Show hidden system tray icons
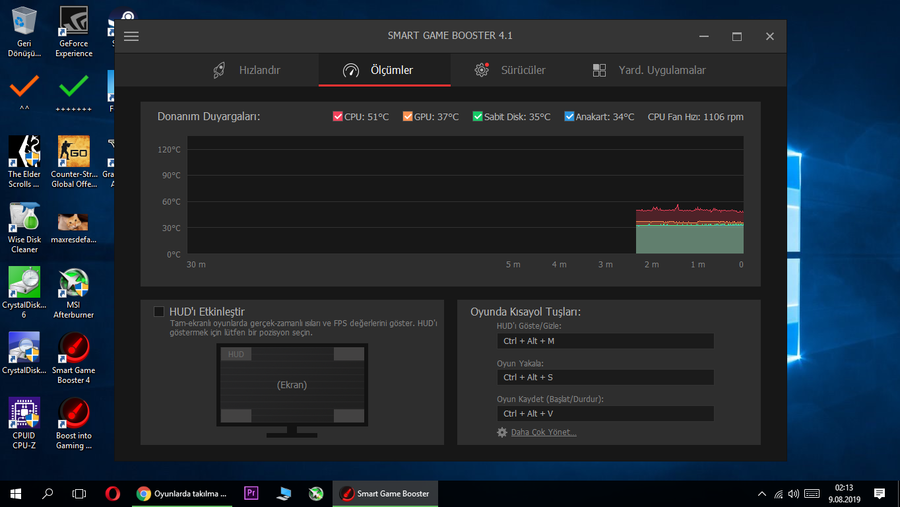900x507 pixels. coord(762,494)
